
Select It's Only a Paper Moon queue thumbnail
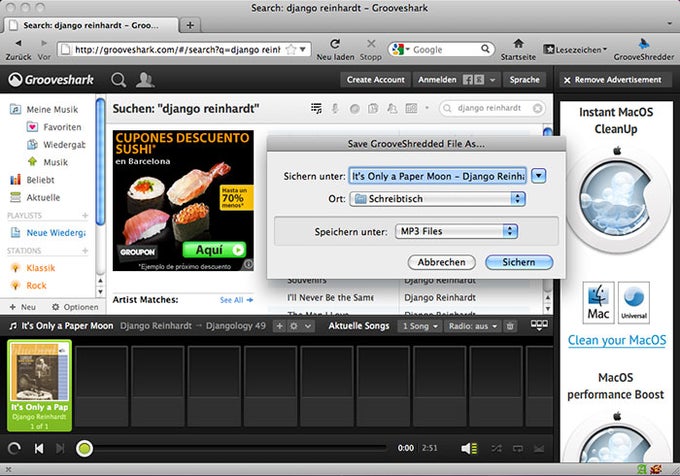[x=39, y=385]
